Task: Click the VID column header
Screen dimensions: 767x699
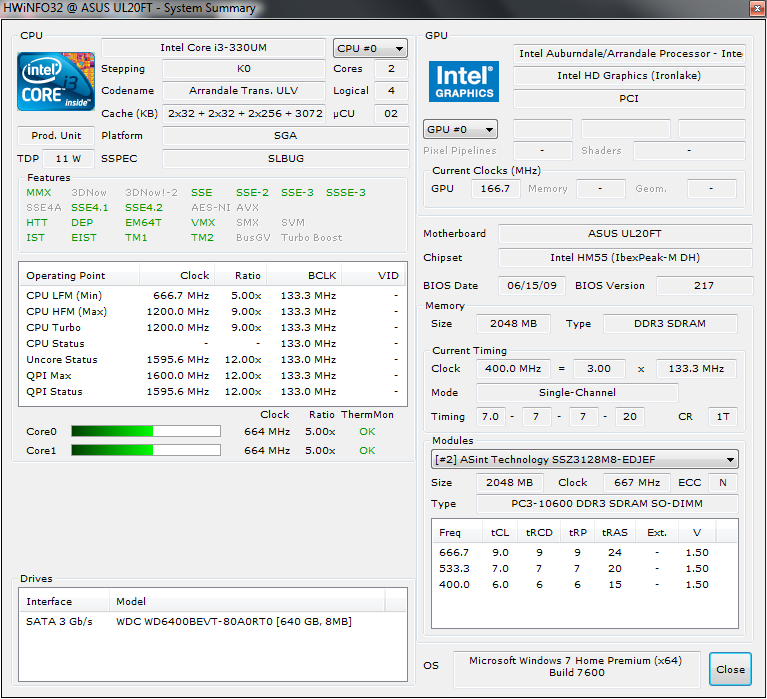Action: coord(374,275)
